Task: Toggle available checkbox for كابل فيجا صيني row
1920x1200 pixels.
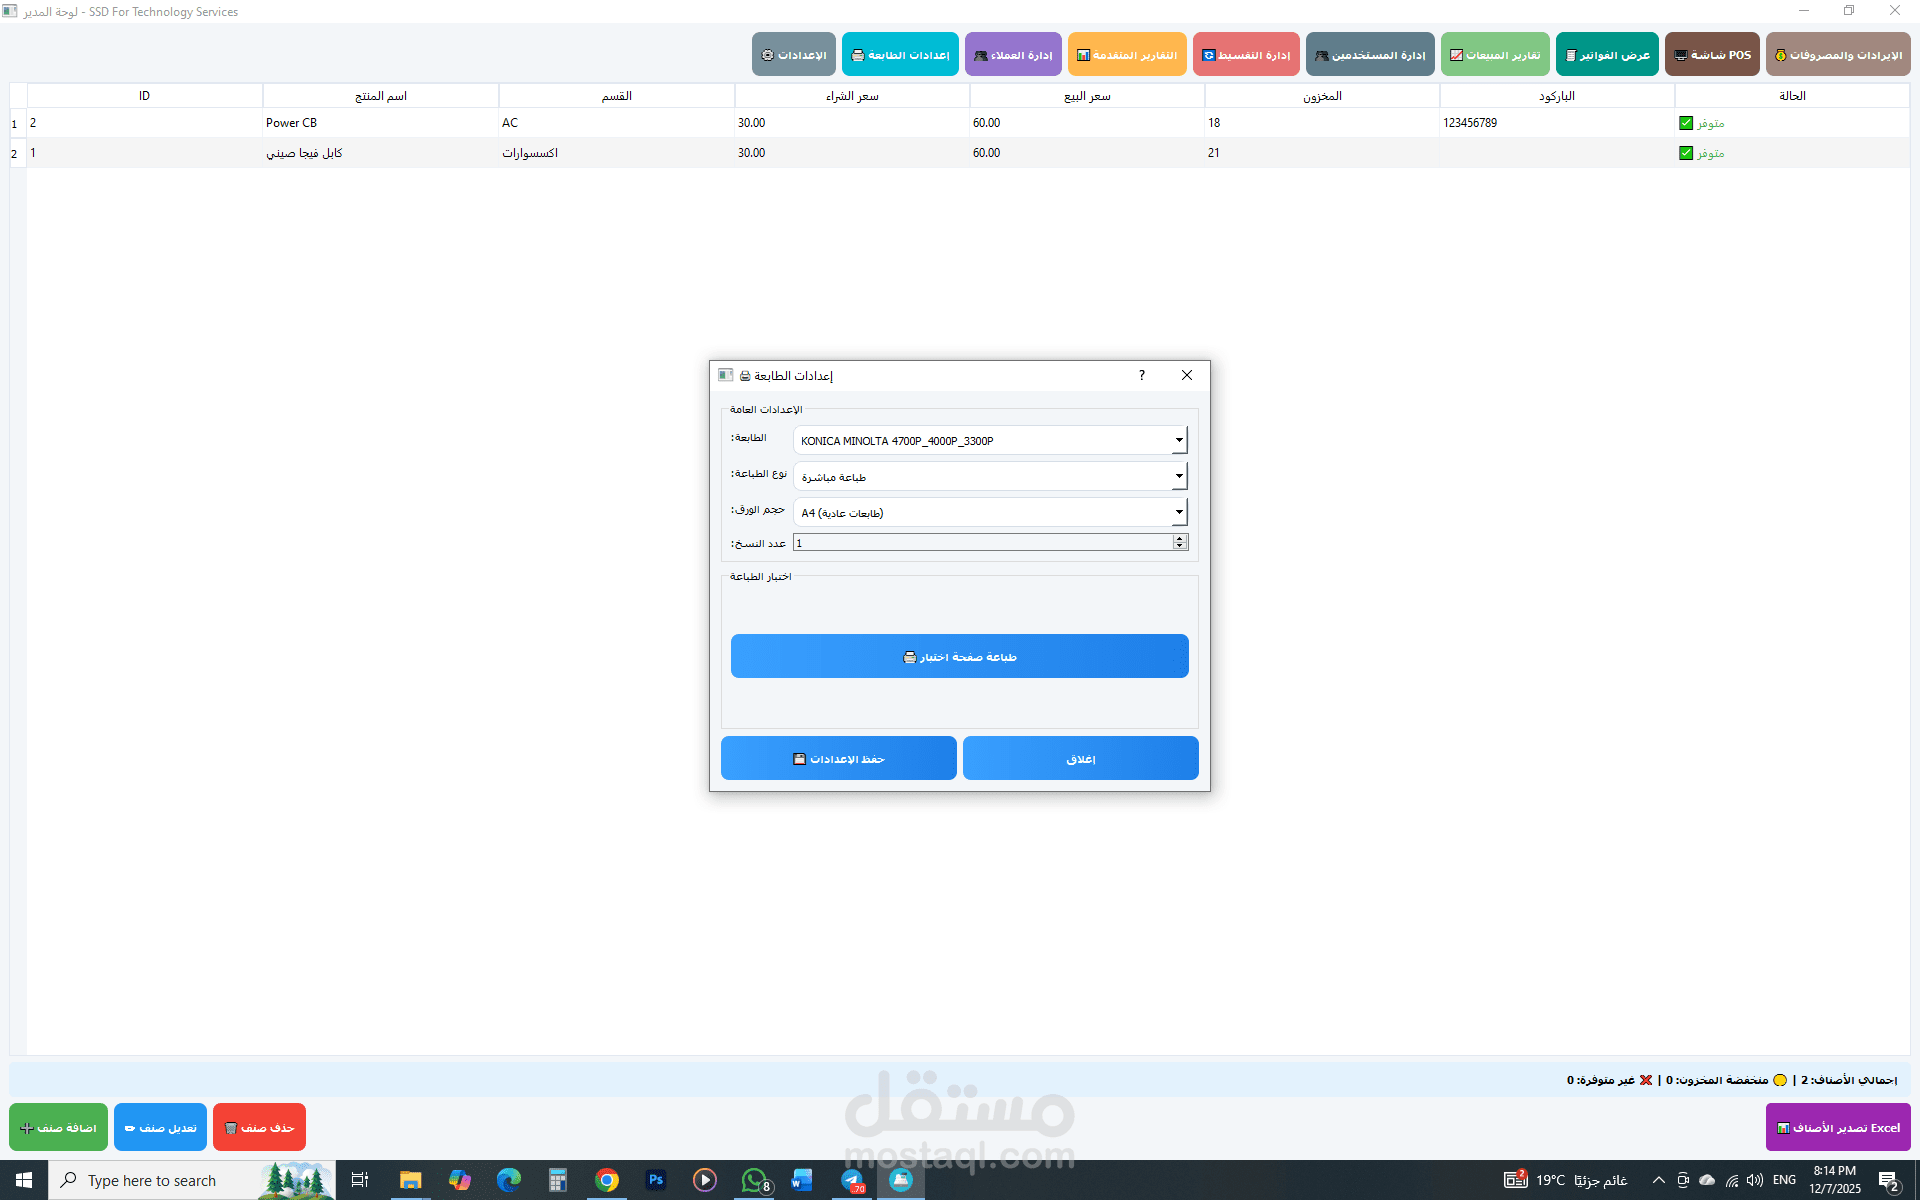Action: click(x=1686, y=153)
